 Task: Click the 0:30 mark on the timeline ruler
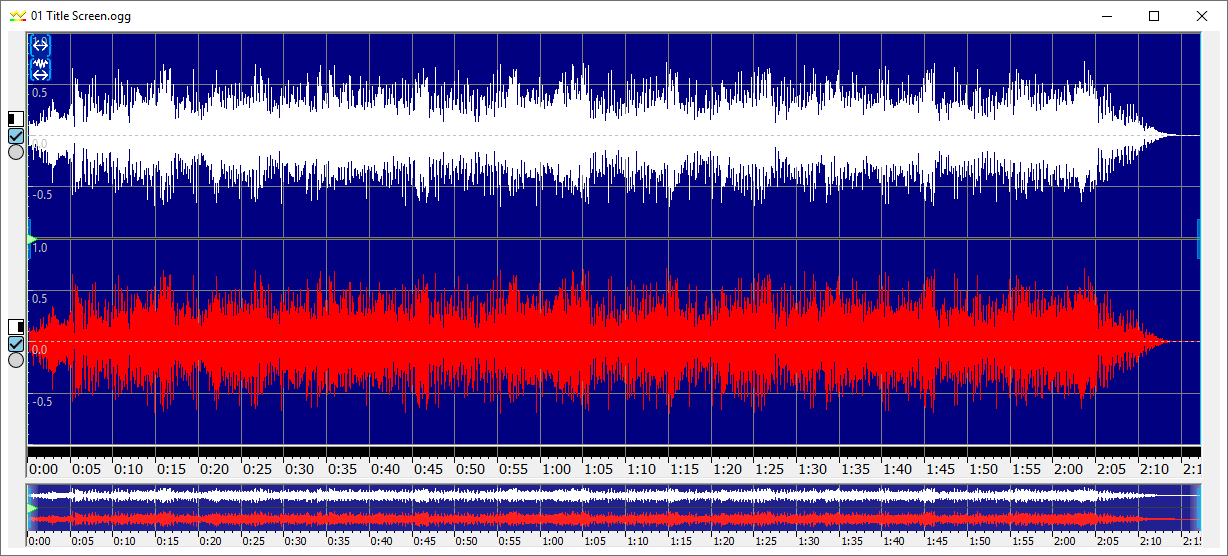[299, 468]
